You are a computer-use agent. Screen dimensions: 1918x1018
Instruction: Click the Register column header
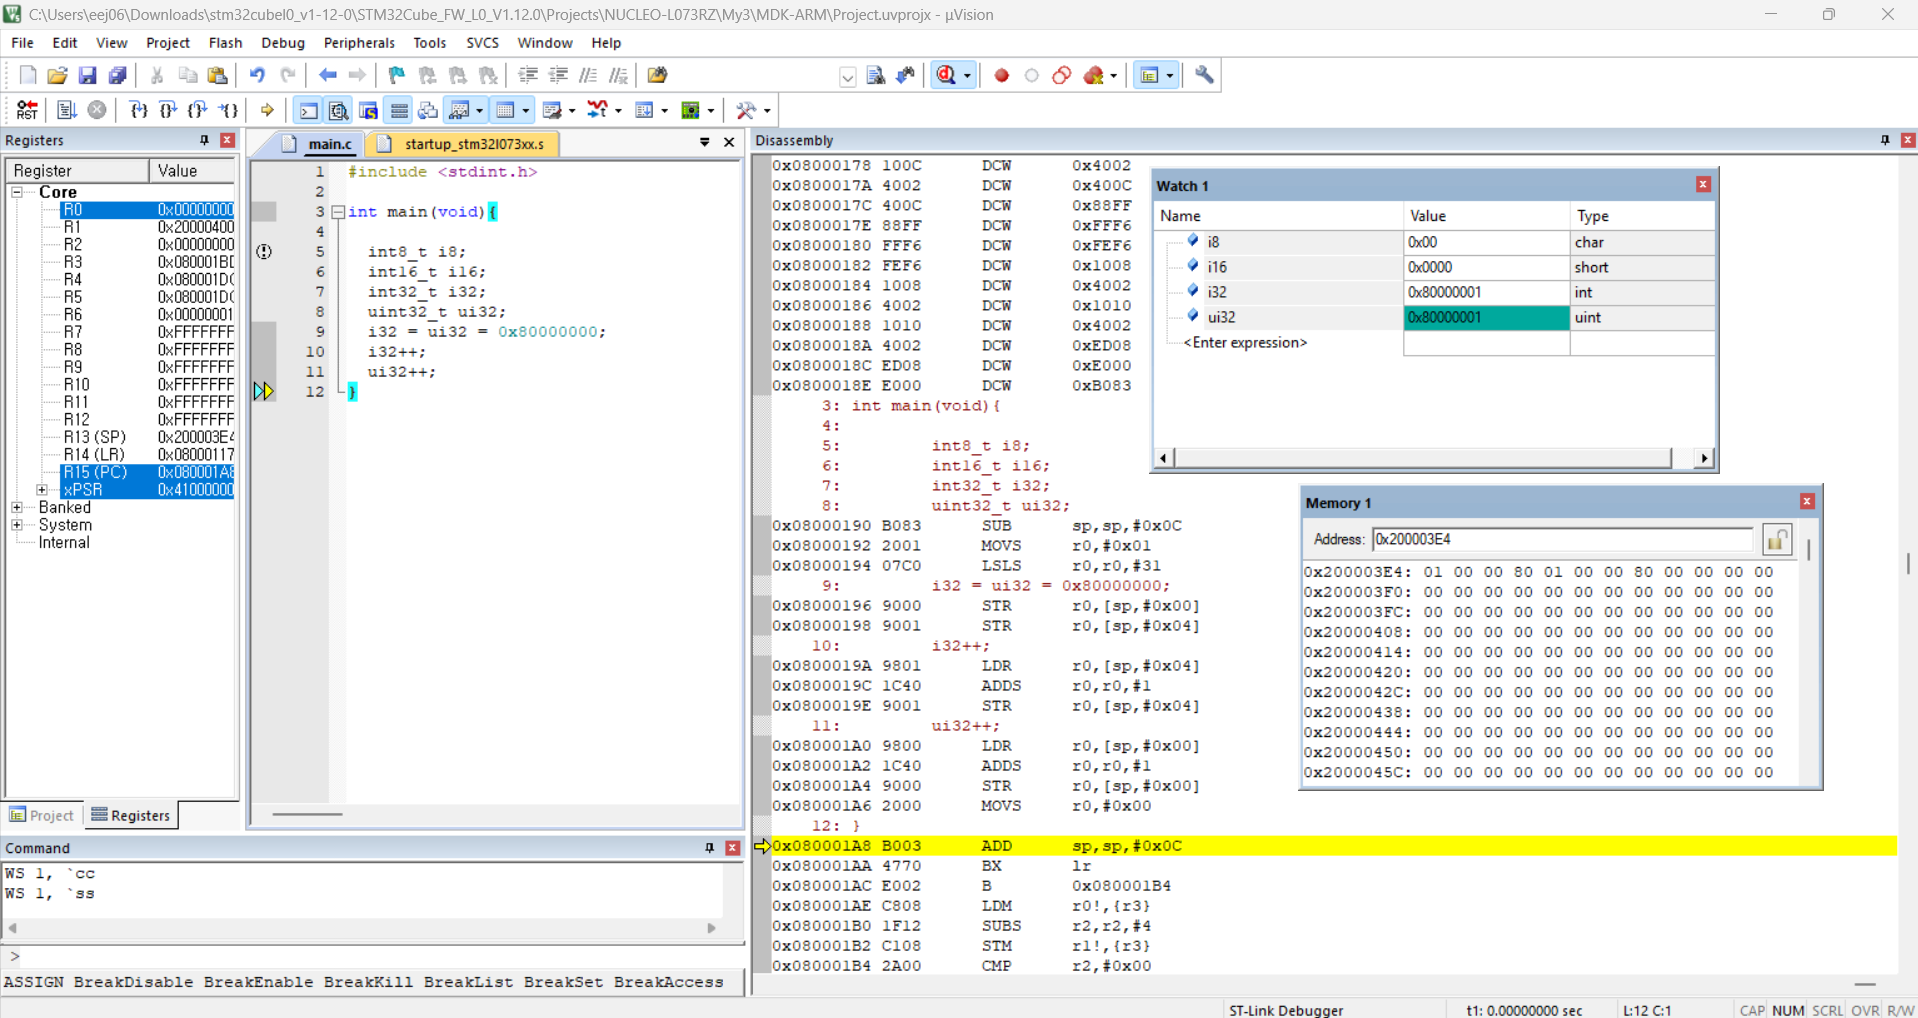(x=78, y=171)
